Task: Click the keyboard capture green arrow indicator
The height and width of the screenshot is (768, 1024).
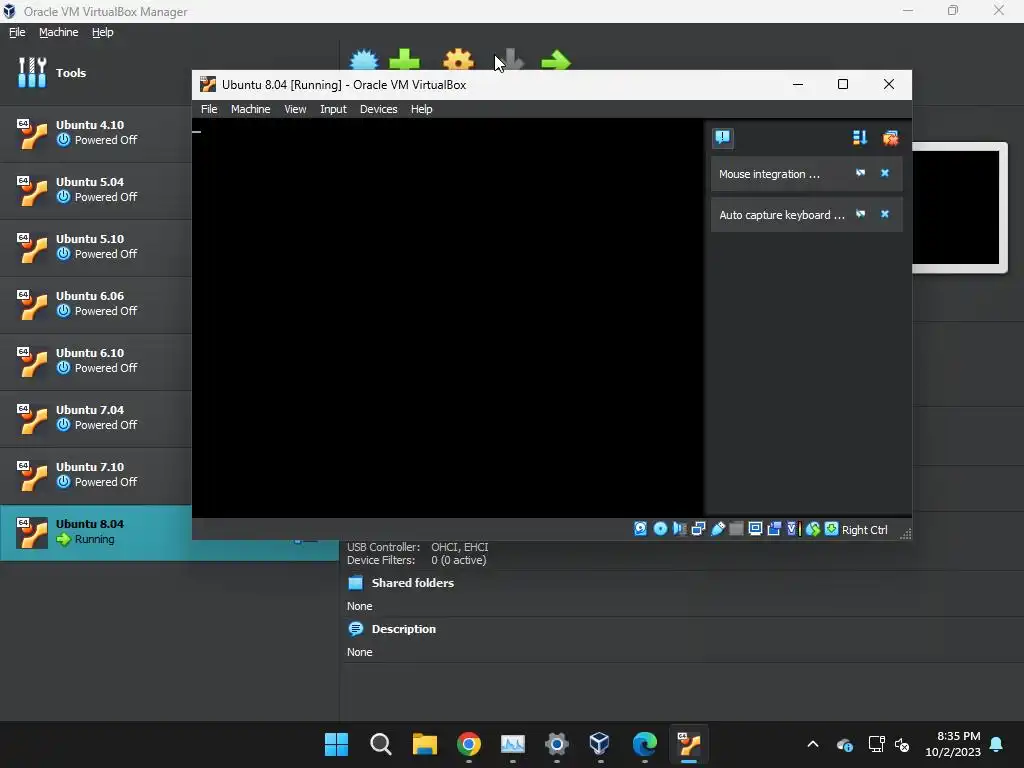Action: click(831, 529)
